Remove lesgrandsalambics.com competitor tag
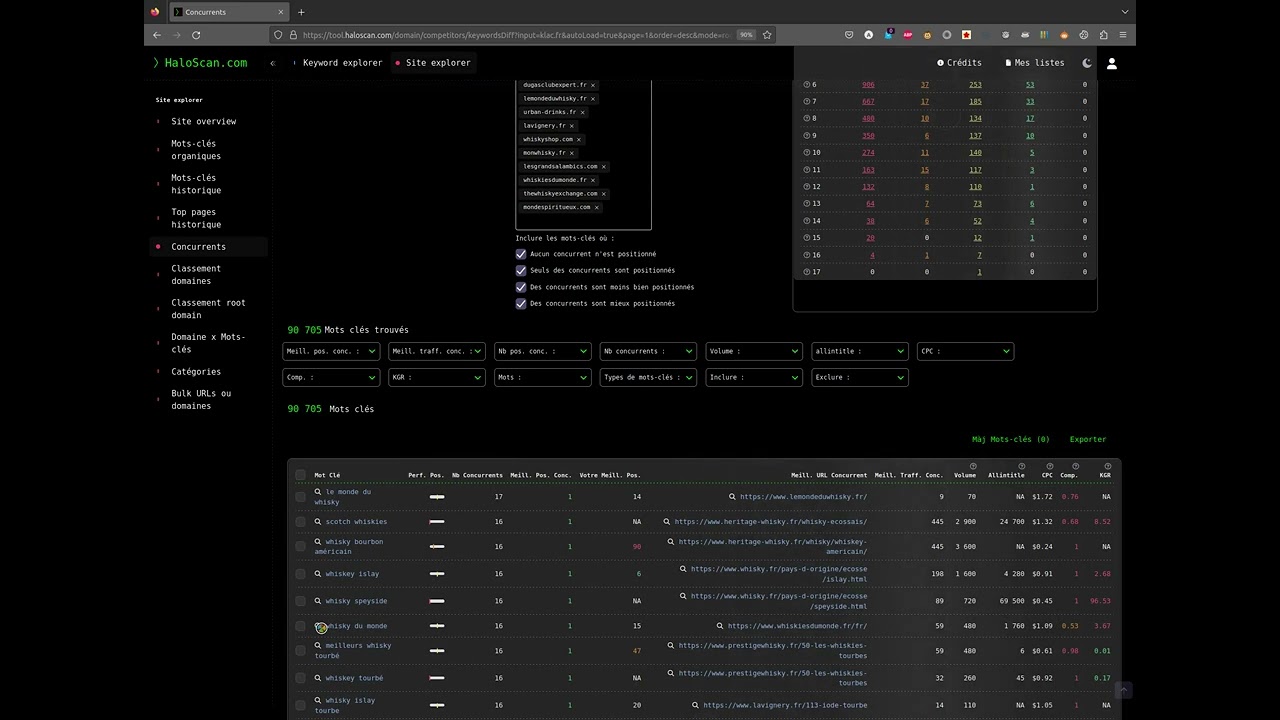 [604, 167]
